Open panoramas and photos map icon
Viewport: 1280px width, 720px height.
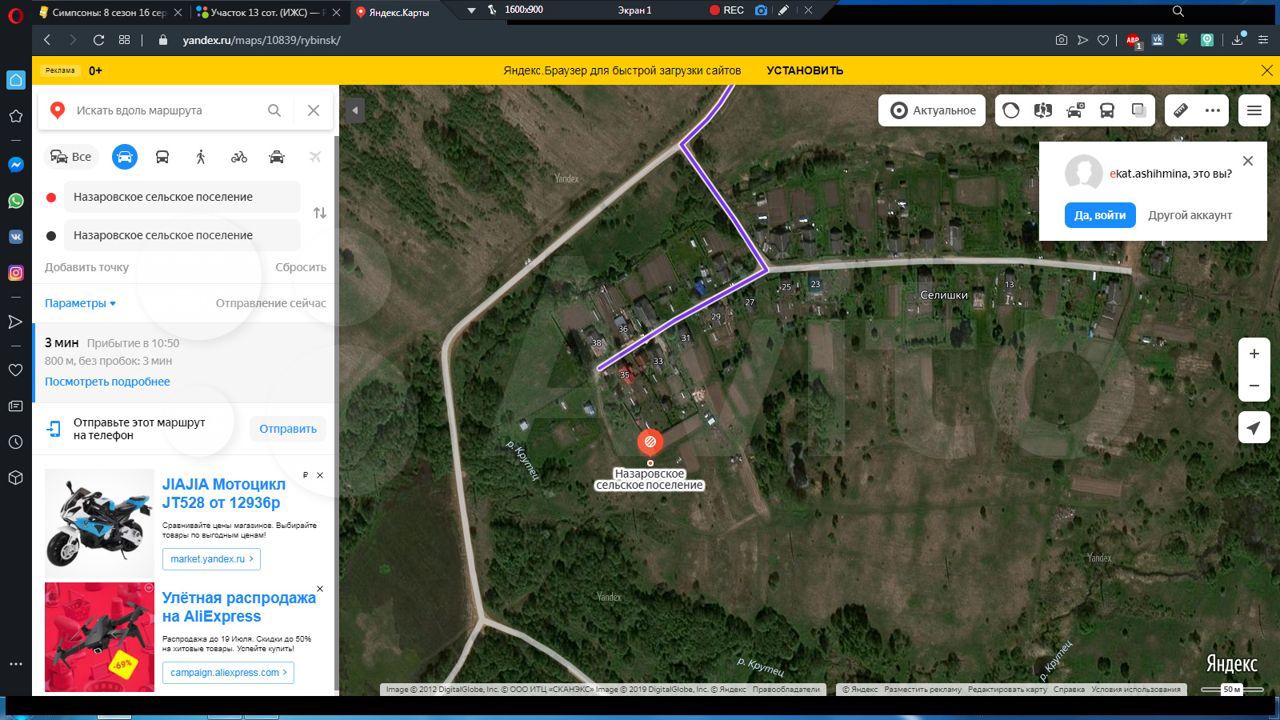click(1043, 110)
